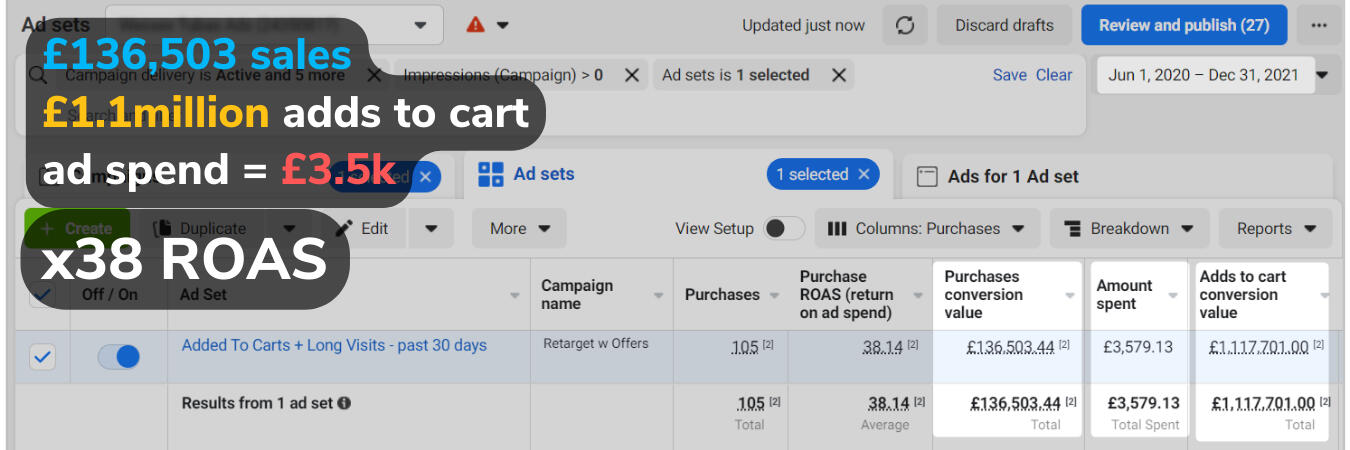
Task: Switch to the Ads for 1 Ad set tab
Action: (x=1012, y=176)
